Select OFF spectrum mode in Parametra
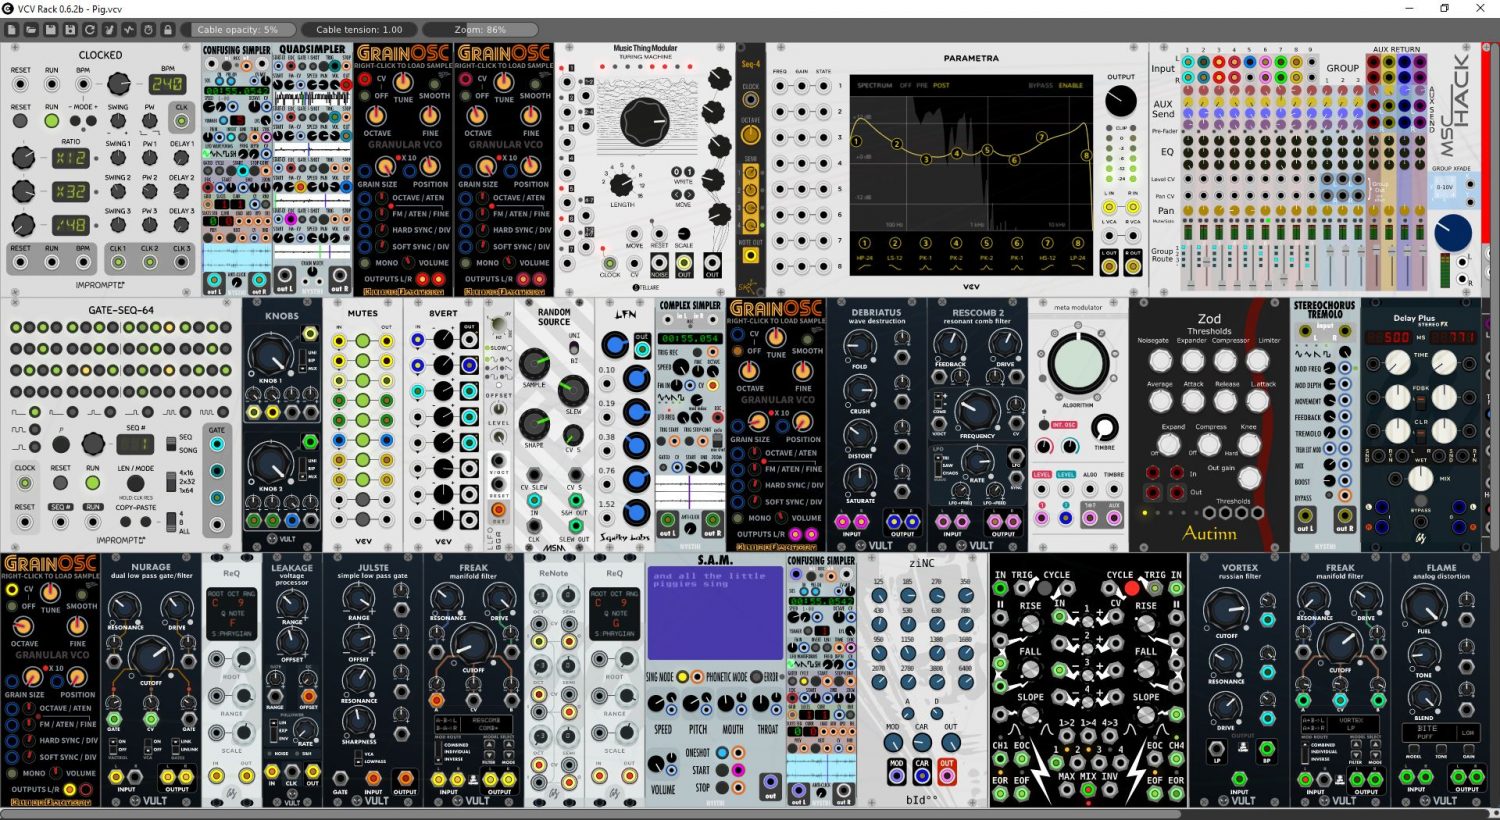This screenshot has height=820, width=1500. 905,85
